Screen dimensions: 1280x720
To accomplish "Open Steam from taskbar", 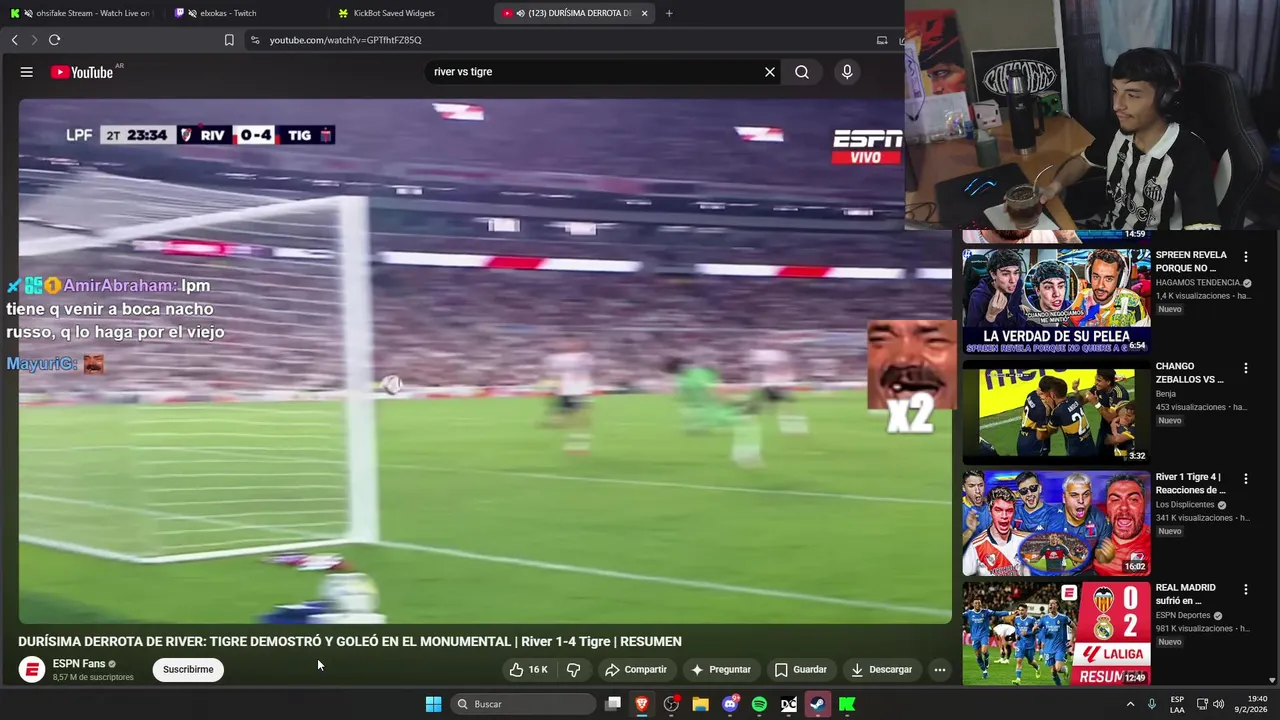I will [817, 704].
